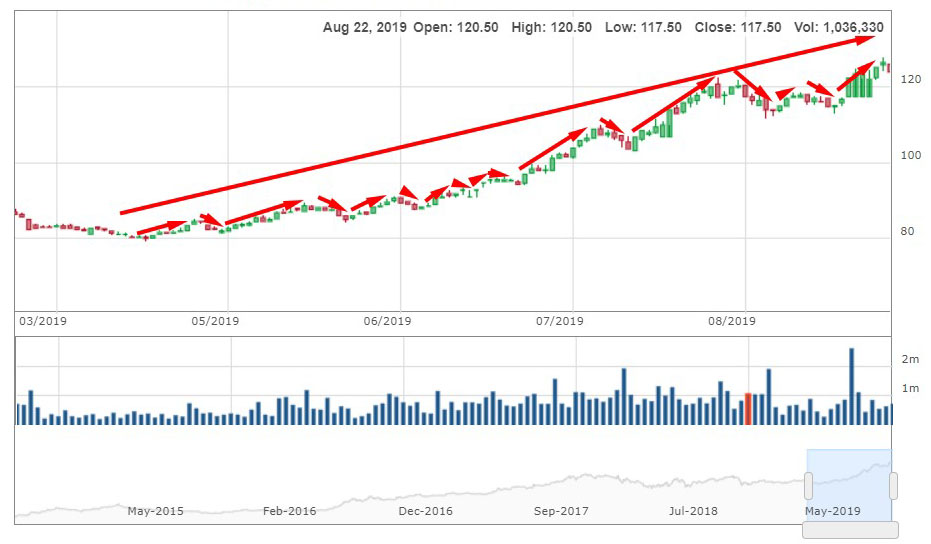This screenshot has height=544, width=931.
Task: Click the May-2019 navigator label
Action: 832,511
